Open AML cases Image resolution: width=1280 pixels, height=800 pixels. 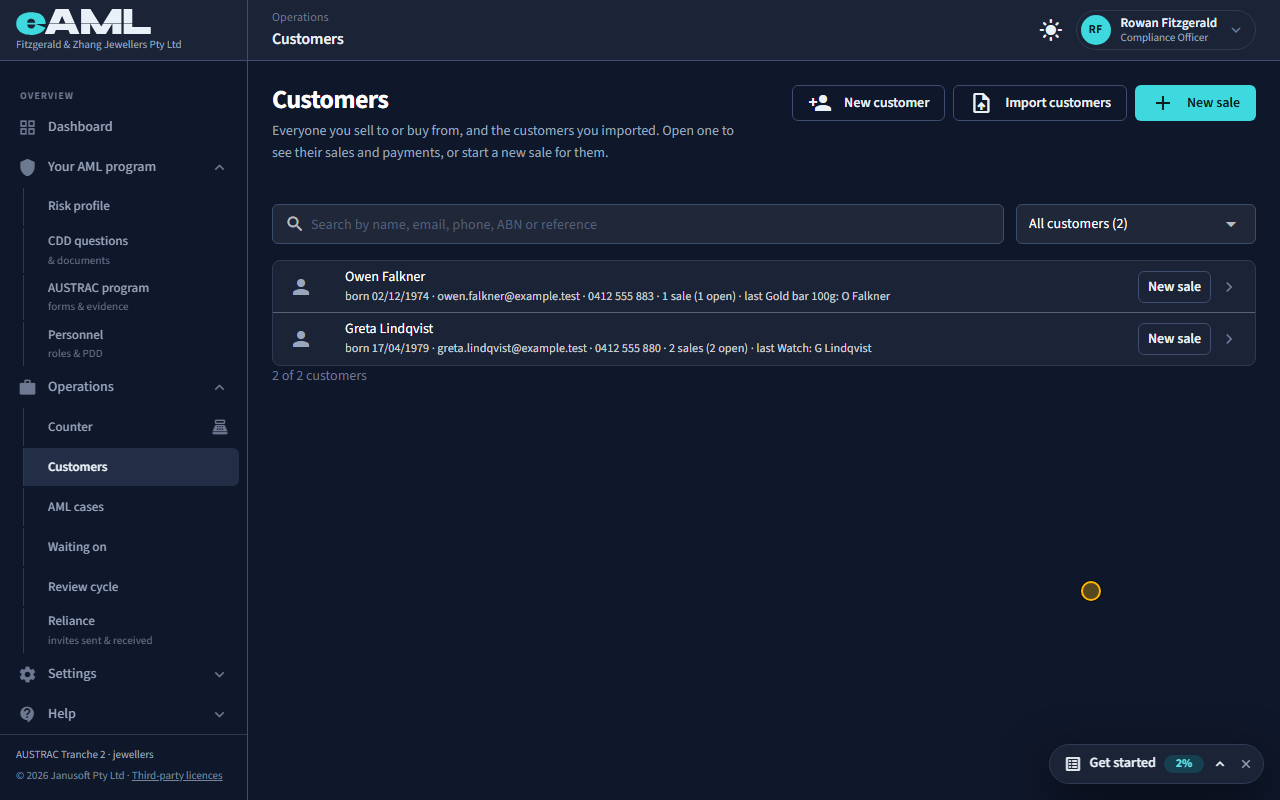coord(130,507)
